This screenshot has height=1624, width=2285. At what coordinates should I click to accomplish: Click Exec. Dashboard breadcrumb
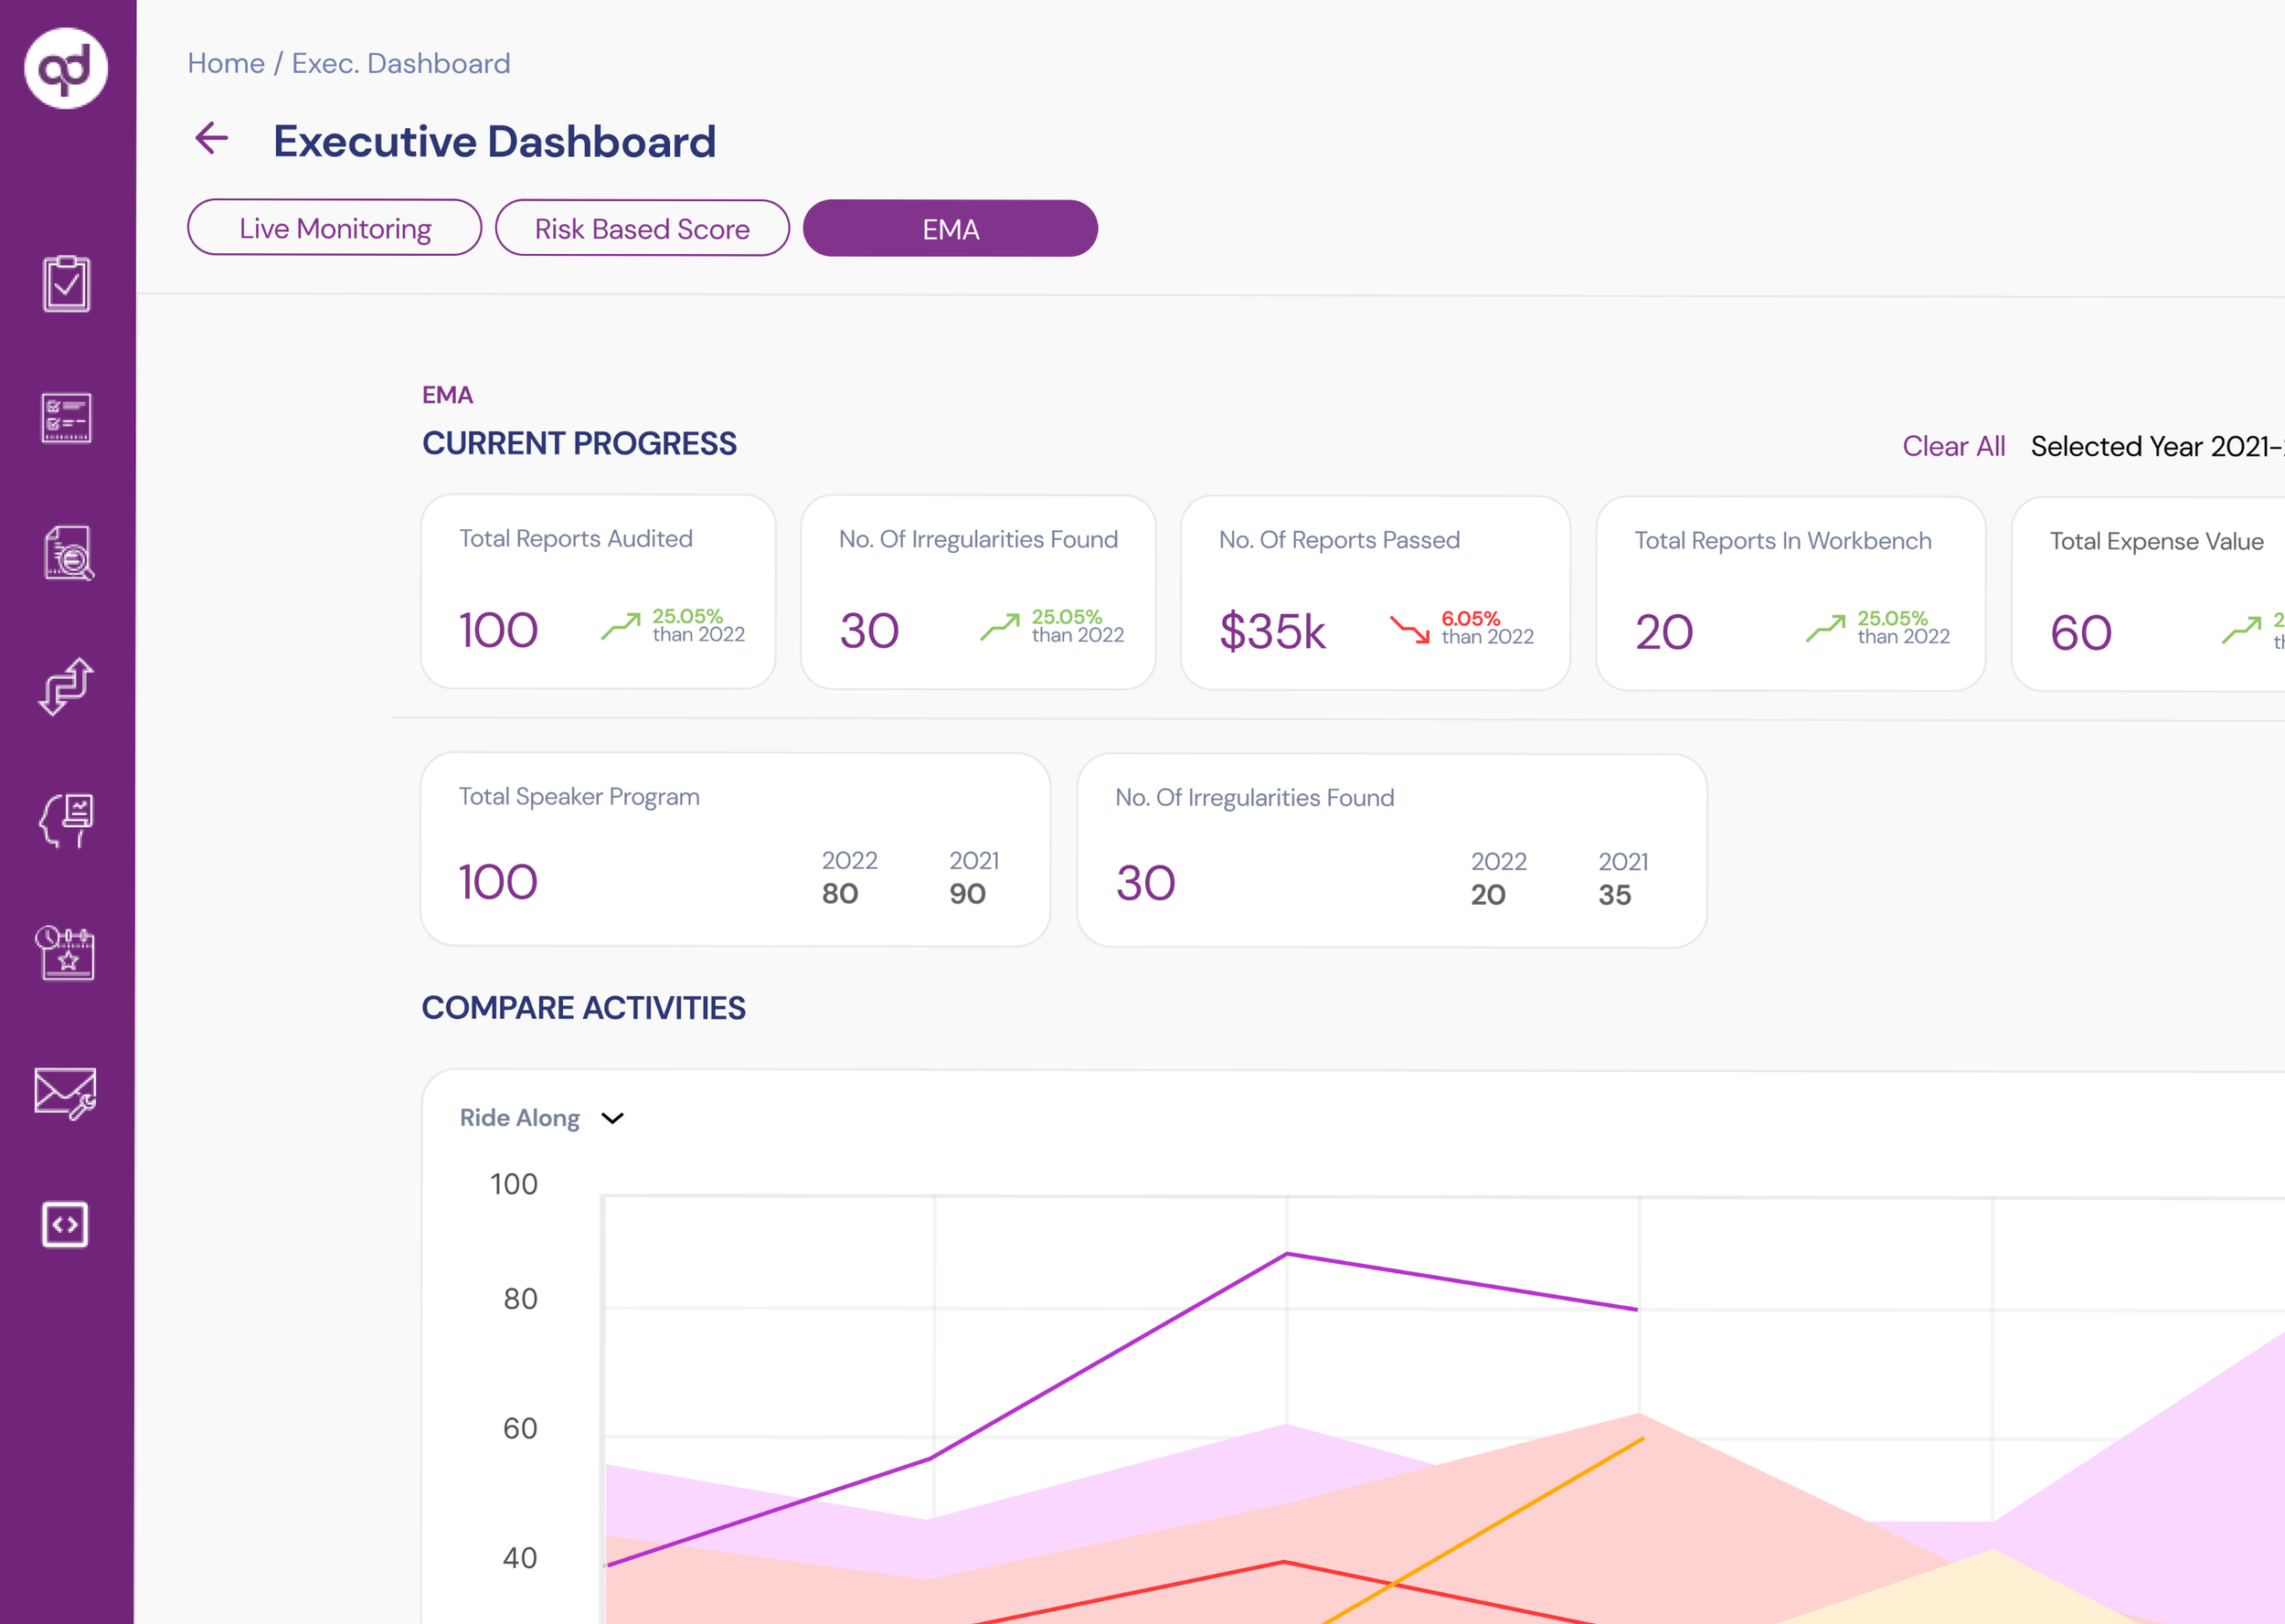(401, 63)
